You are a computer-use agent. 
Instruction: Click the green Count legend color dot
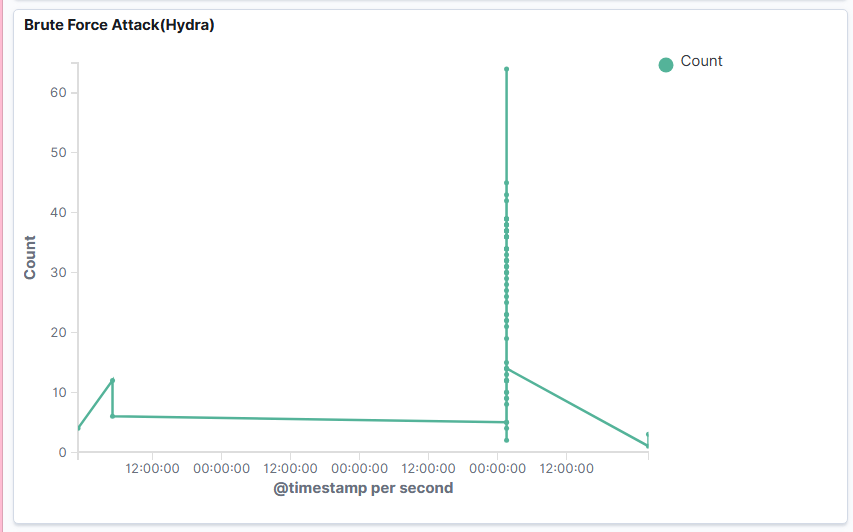tap(666, 65)
